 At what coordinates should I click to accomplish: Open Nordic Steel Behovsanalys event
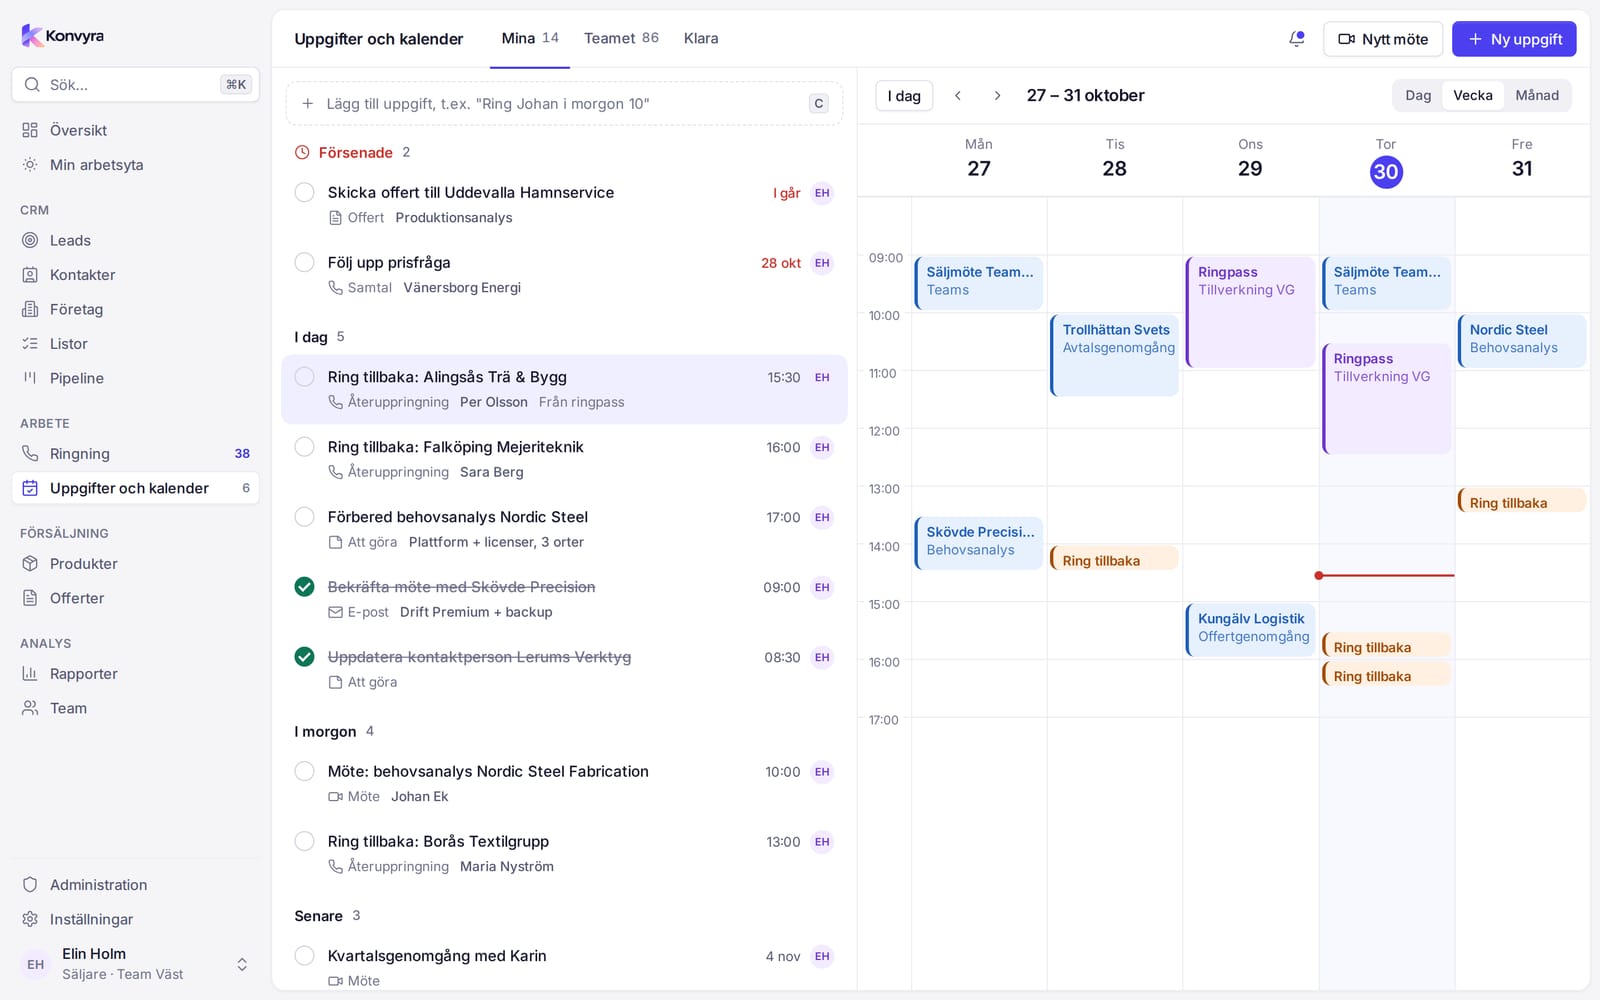click(1522, 340)
